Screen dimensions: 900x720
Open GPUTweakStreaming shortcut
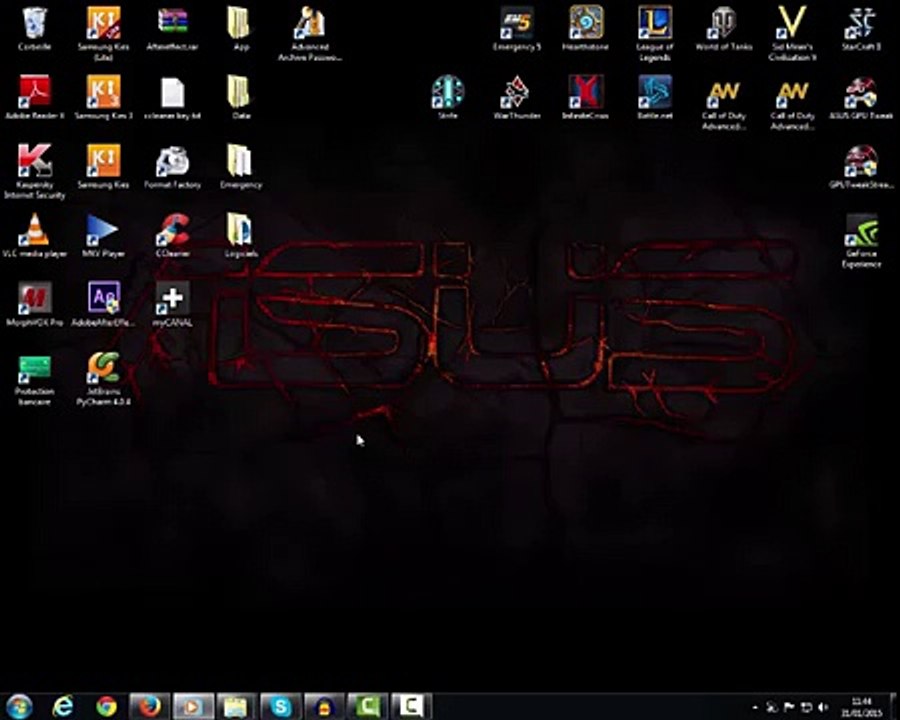click(x=861, y=167)
